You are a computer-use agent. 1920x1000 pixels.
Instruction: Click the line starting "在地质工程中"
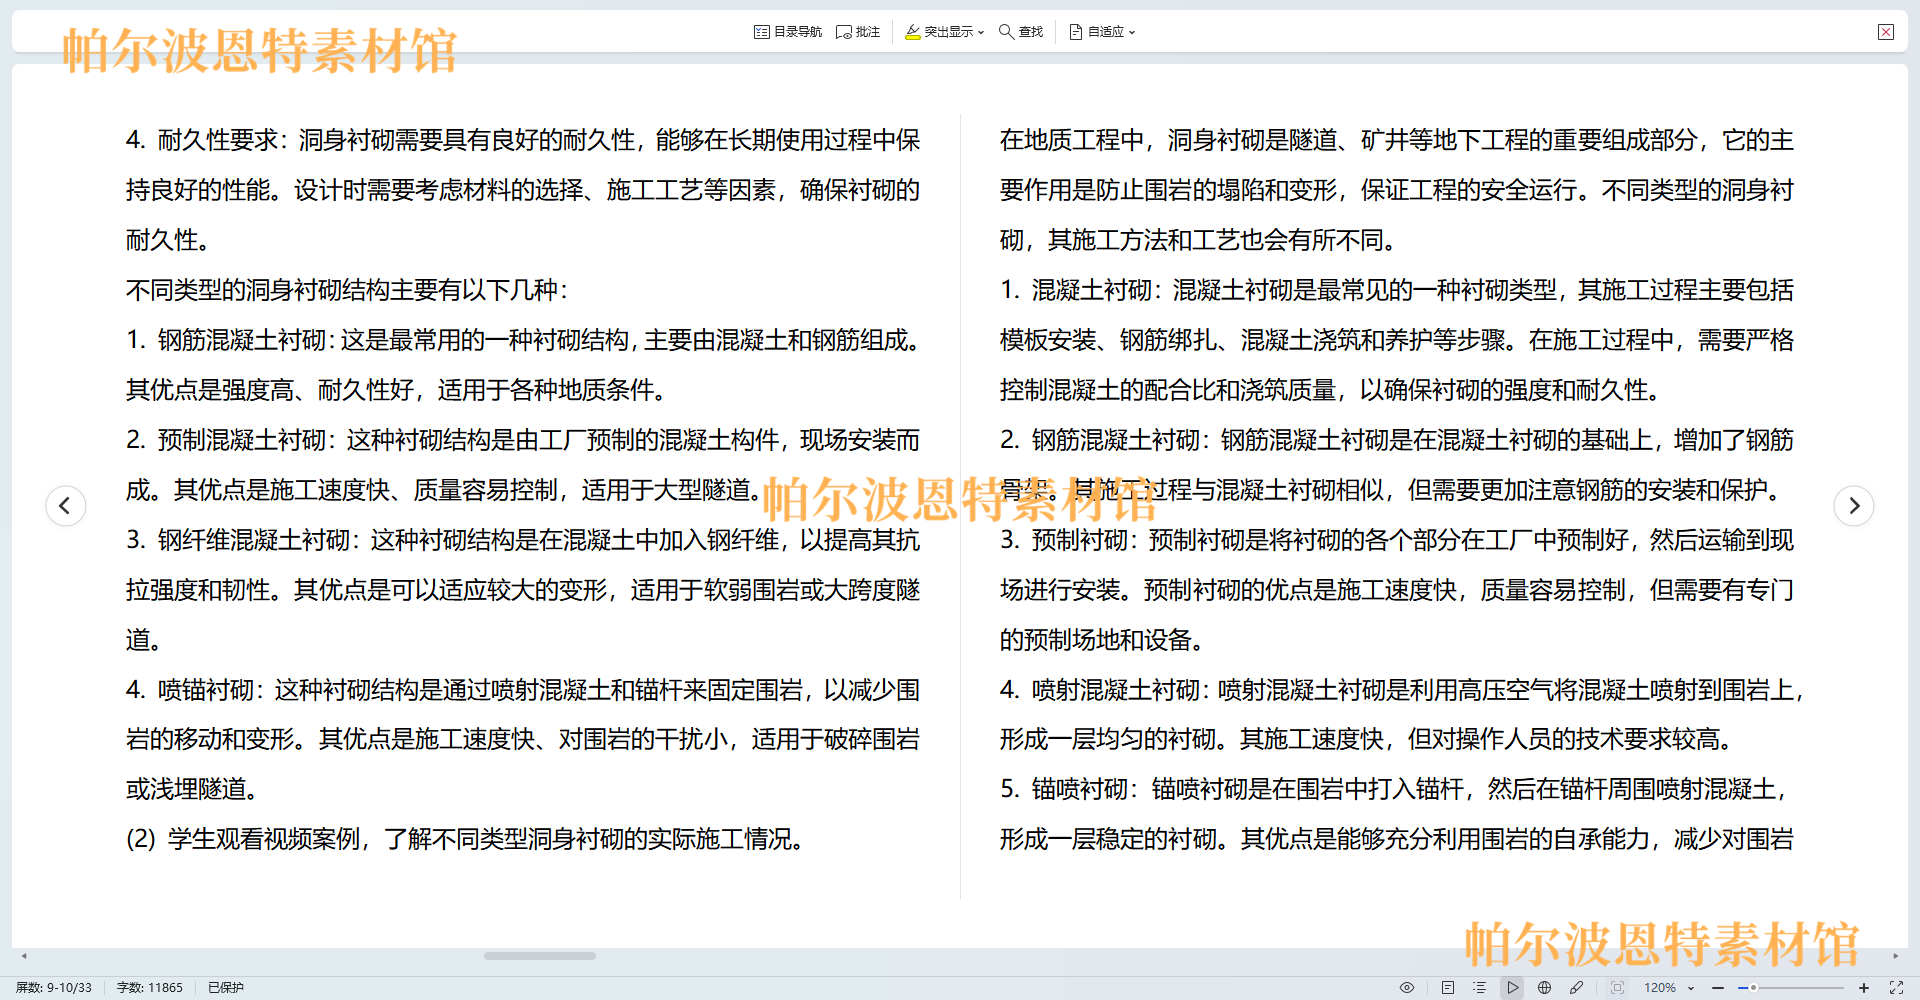pyautogui.click(x=1397, y=140)
